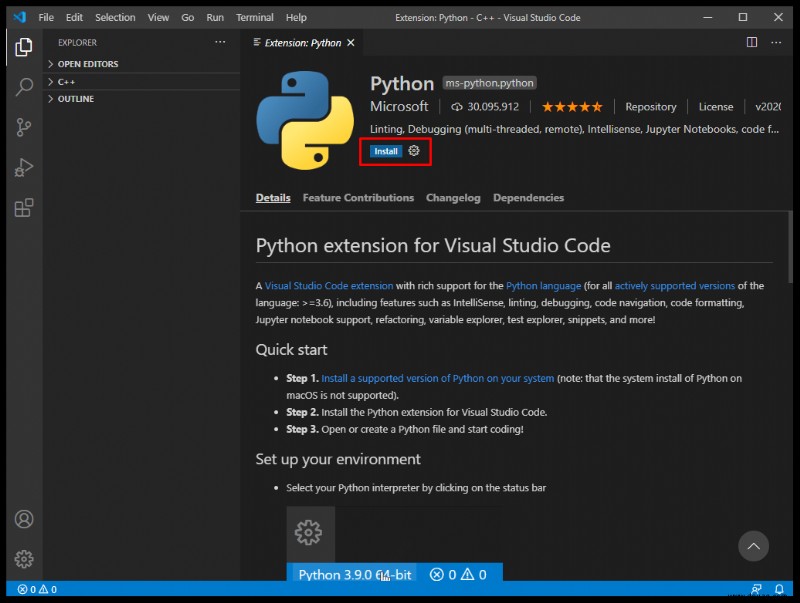Click the ms-python.python identifier badge
Screen dimensions: 800x603
489,83
